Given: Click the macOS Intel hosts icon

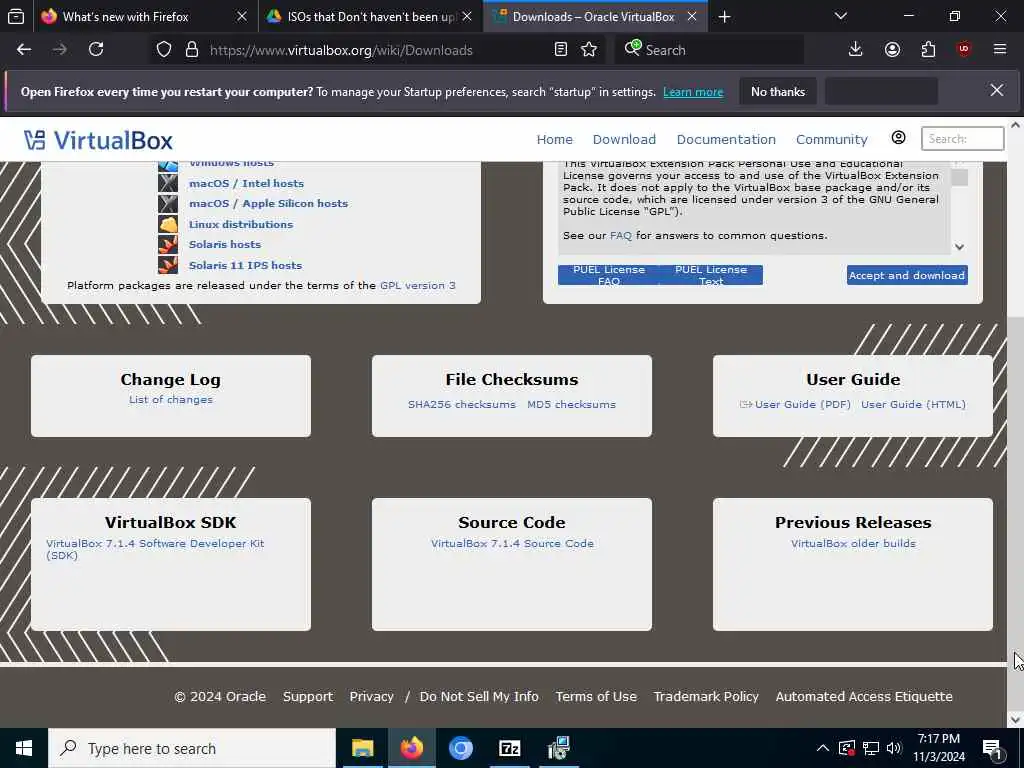Looking at the screenshot, I should [x=168, y=183].
